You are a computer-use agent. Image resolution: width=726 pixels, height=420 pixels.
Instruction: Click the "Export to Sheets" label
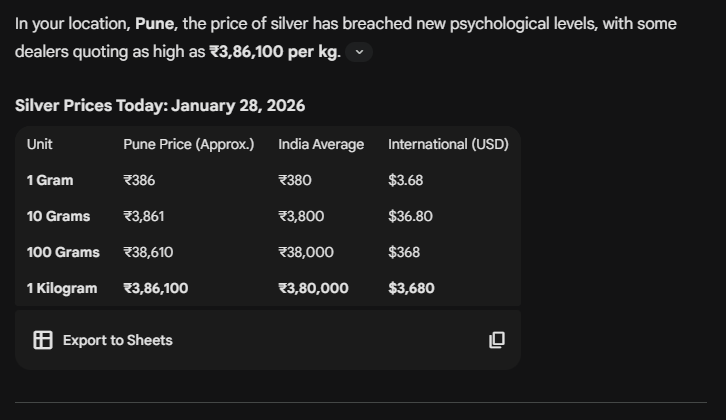pos(117,340)
